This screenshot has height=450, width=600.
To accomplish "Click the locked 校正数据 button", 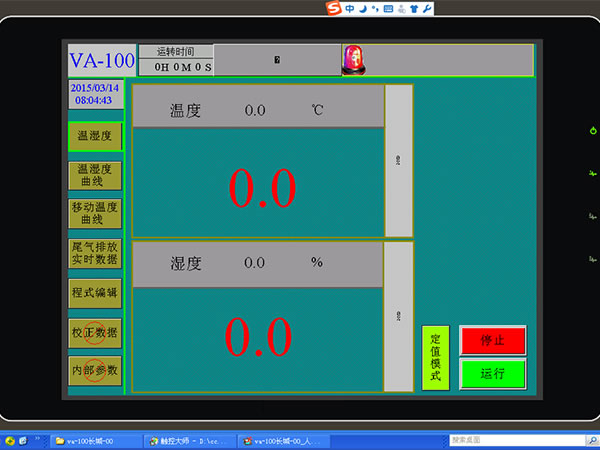I will click(95, 333).
